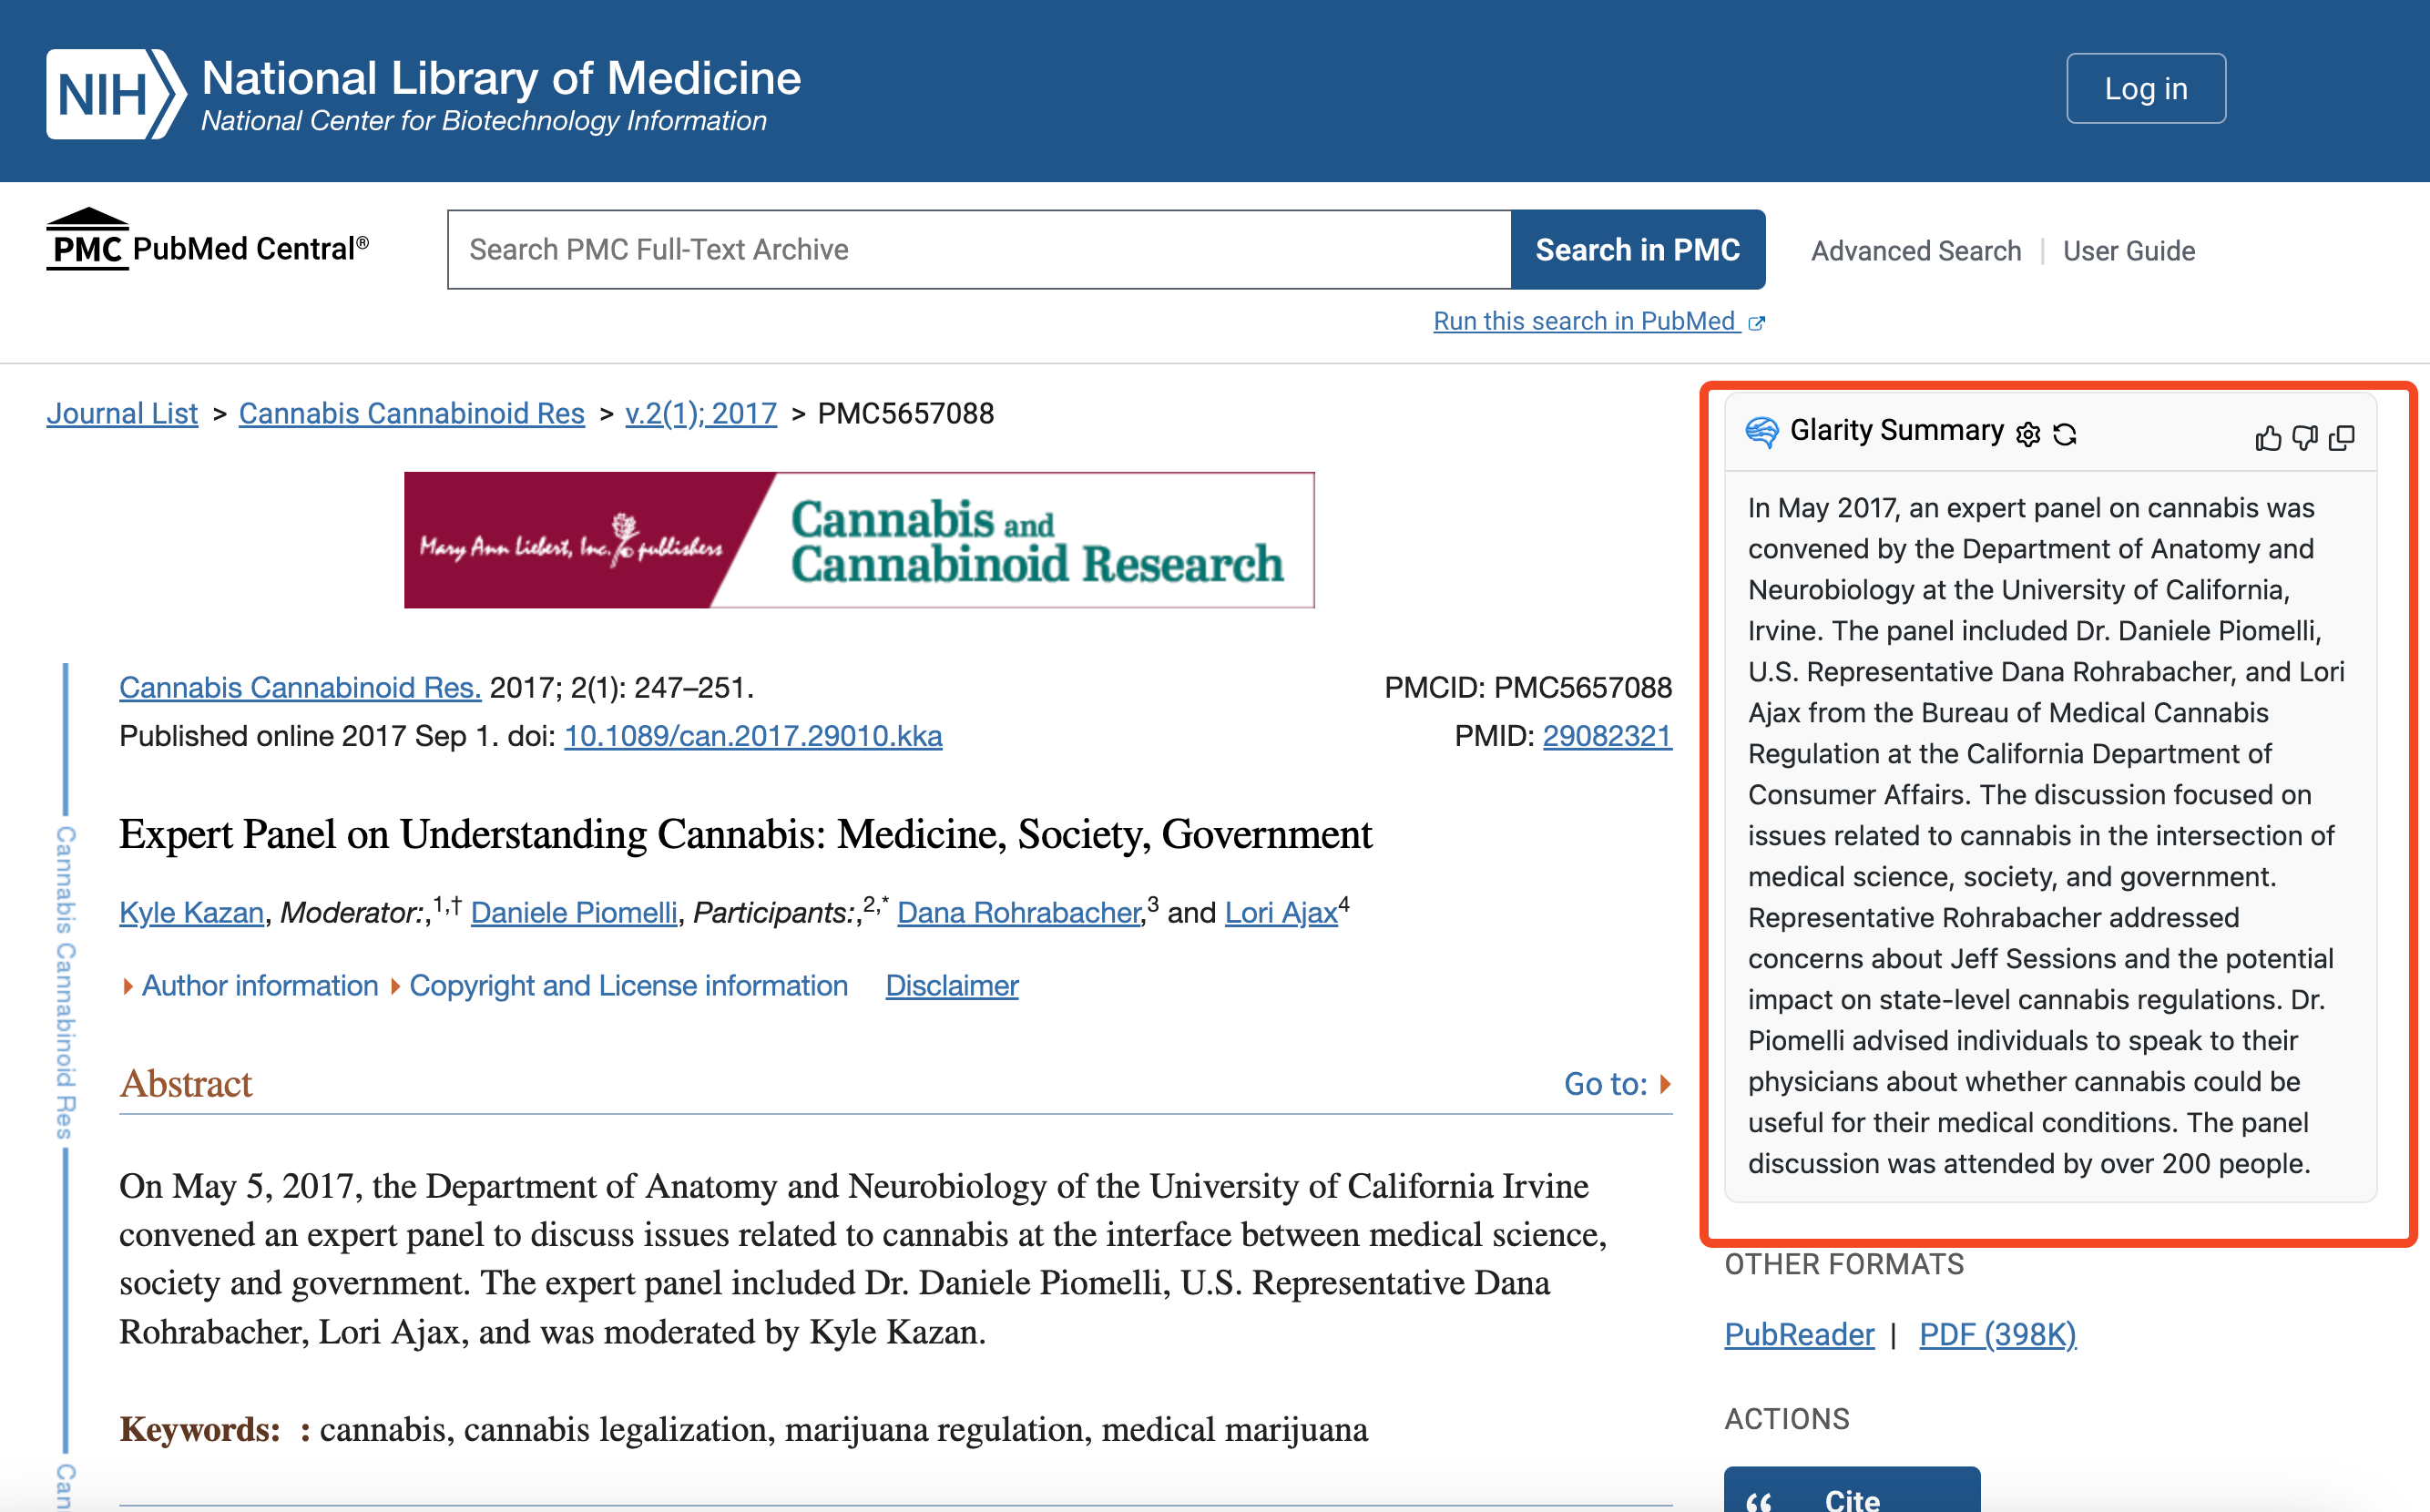The image size is (2430, 1512).
Task: Open the PDF (398K) format link
Action: point(1997,1334)
